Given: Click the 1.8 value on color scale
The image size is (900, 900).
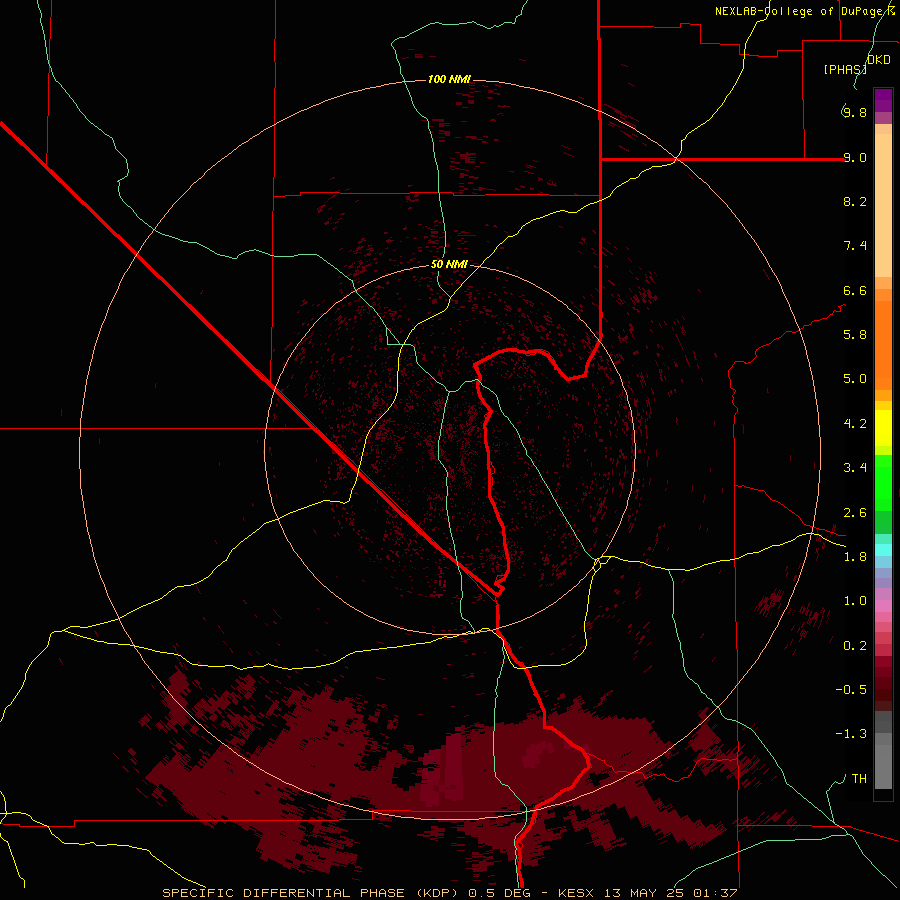Looking at the screenshot, I should pyautogui.click(x=855, y=557).
